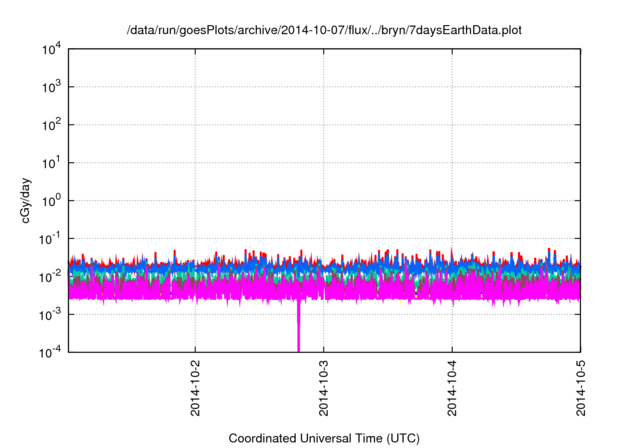Click the 10^3 y-axis tick label
Viewport: 640px width, 448px height.
(x=52, y=87)
